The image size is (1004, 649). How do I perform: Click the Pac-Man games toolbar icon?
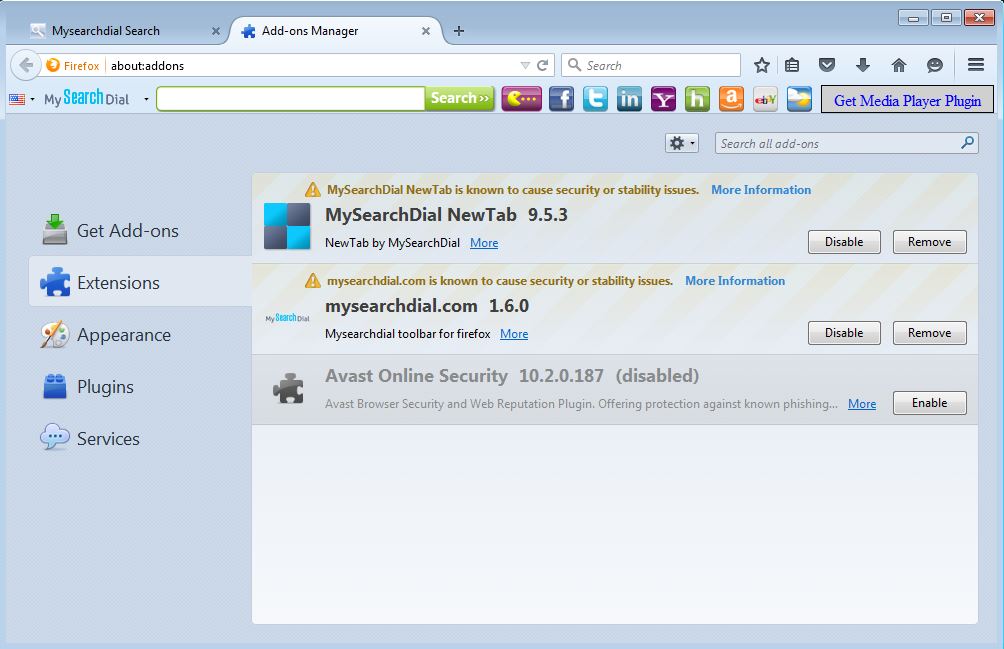pyautogui.click(x=522, y=99)
